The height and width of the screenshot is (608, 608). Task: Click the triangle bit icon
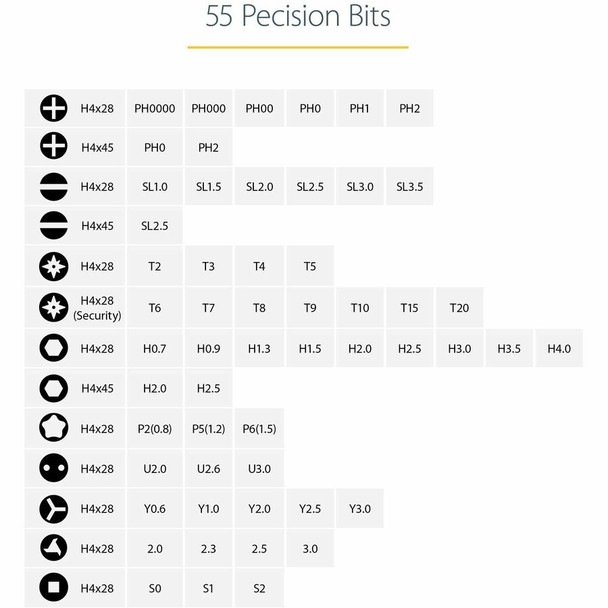click(x=53, y=548)
